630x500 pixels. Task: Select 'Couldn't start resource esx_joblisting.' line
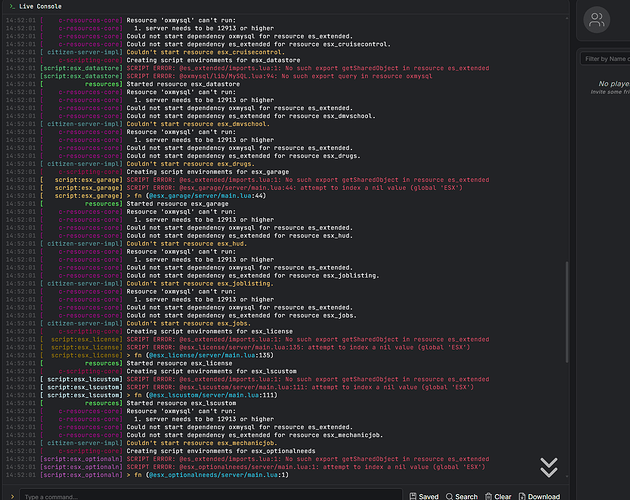coord(200,284)
